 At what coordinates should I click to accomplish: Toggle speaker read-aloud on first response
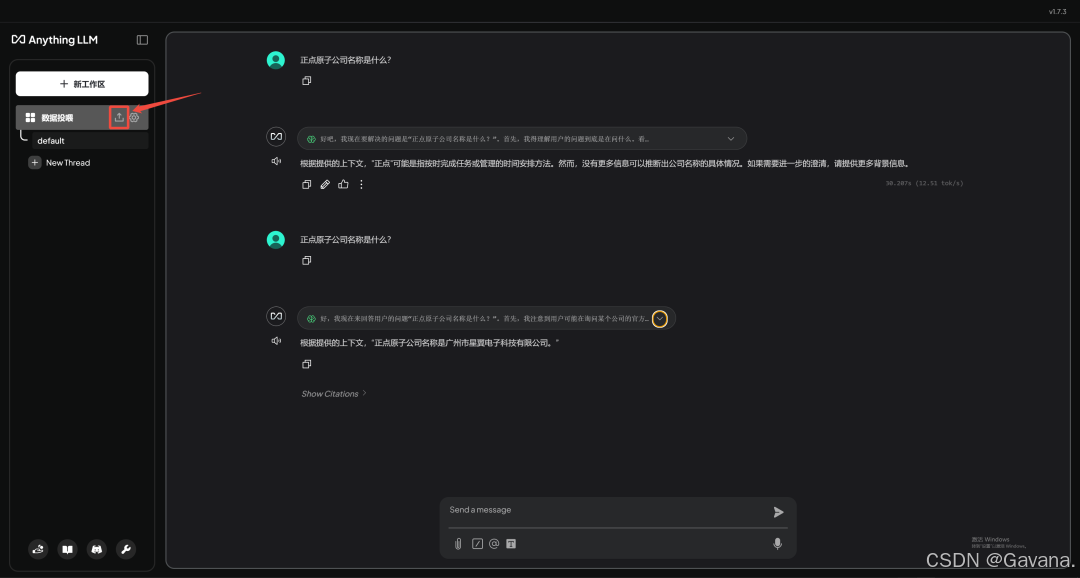pos(276,161)
